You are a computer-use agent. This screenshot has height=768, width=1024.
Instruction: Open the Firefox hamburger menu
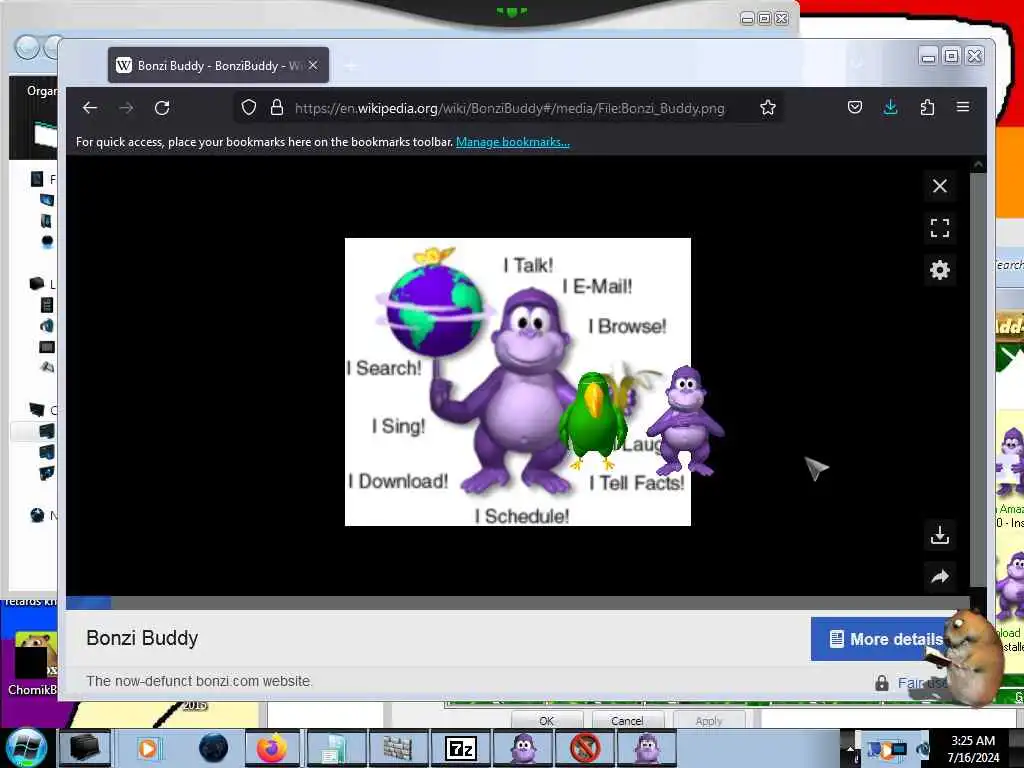click(x=963, y=107)
